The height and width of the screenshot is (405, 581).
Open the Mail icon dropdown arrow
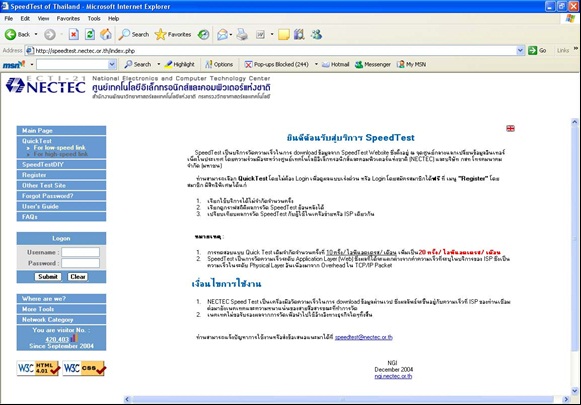[x=231, y=34]
